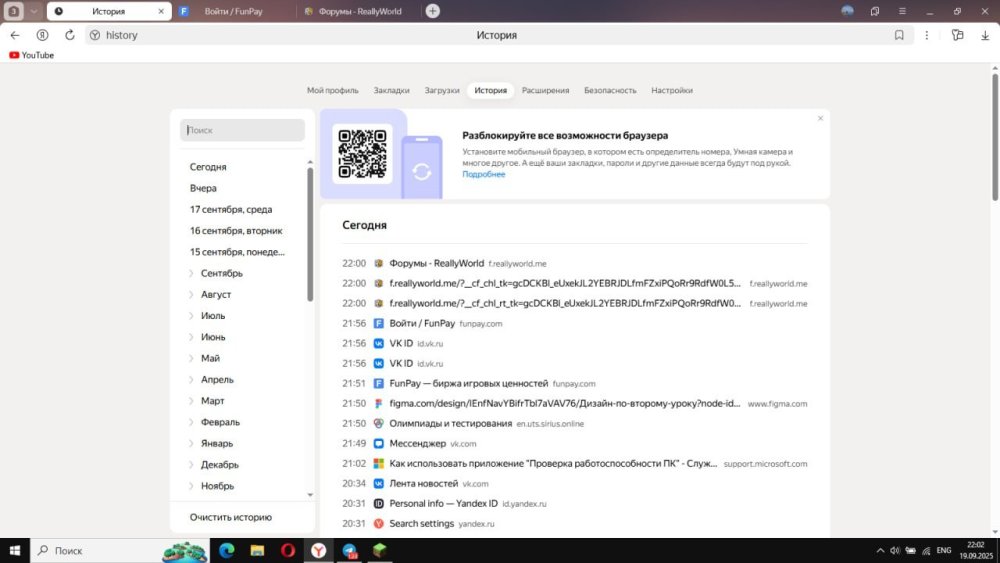Click the QR code image in the banner
Viewport: 1000px width, 563px height.
click(x=362, y=154)
